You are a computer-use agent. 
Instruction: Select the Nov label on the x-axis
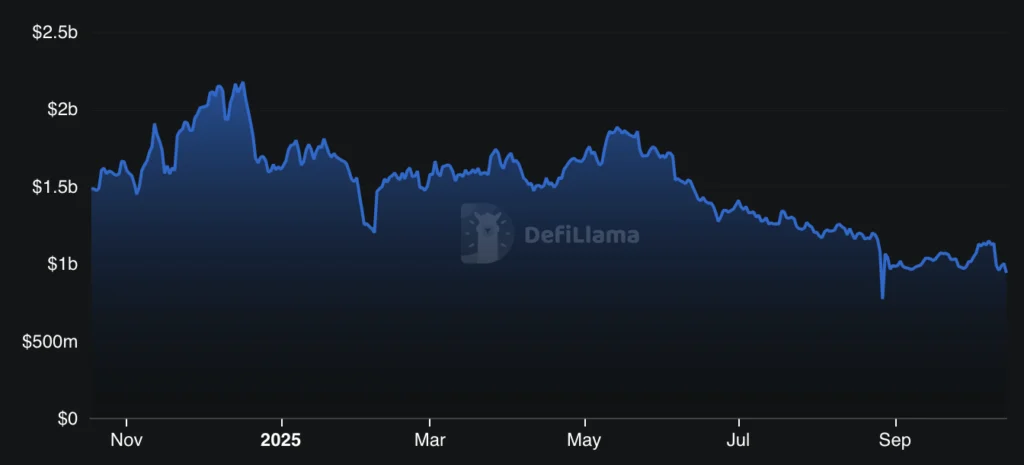pyautogui.click(x=126, y=440)
